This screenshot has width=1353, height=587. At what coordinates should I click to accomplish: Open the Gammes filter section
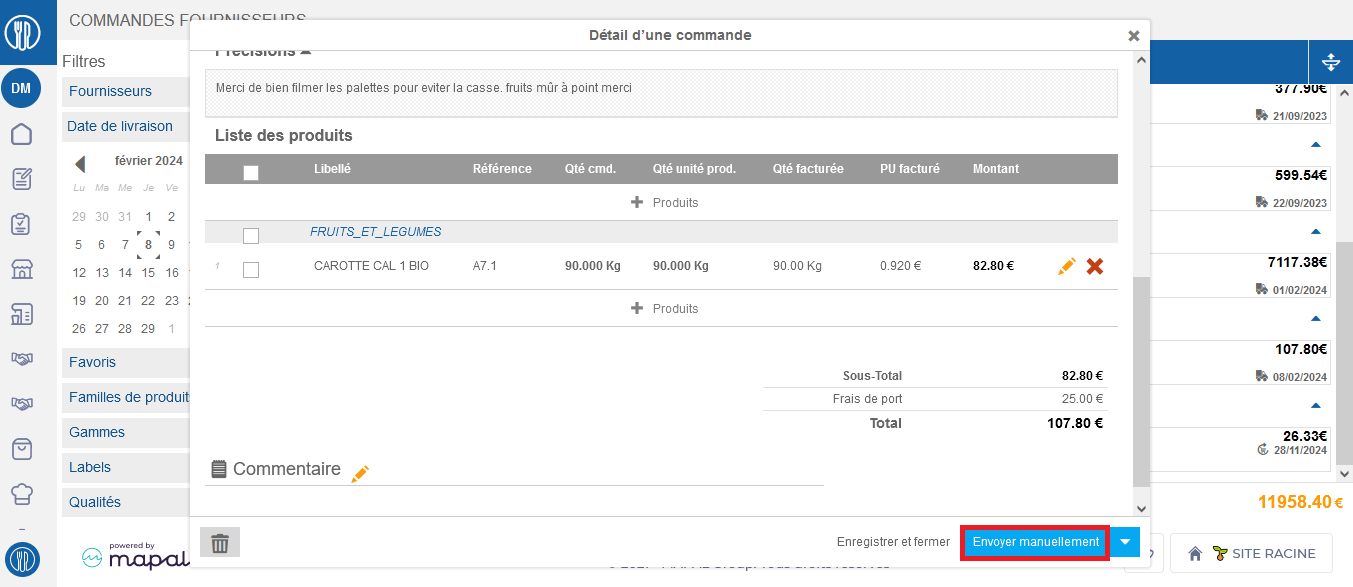pyautogui.click(x=126, y=432)
